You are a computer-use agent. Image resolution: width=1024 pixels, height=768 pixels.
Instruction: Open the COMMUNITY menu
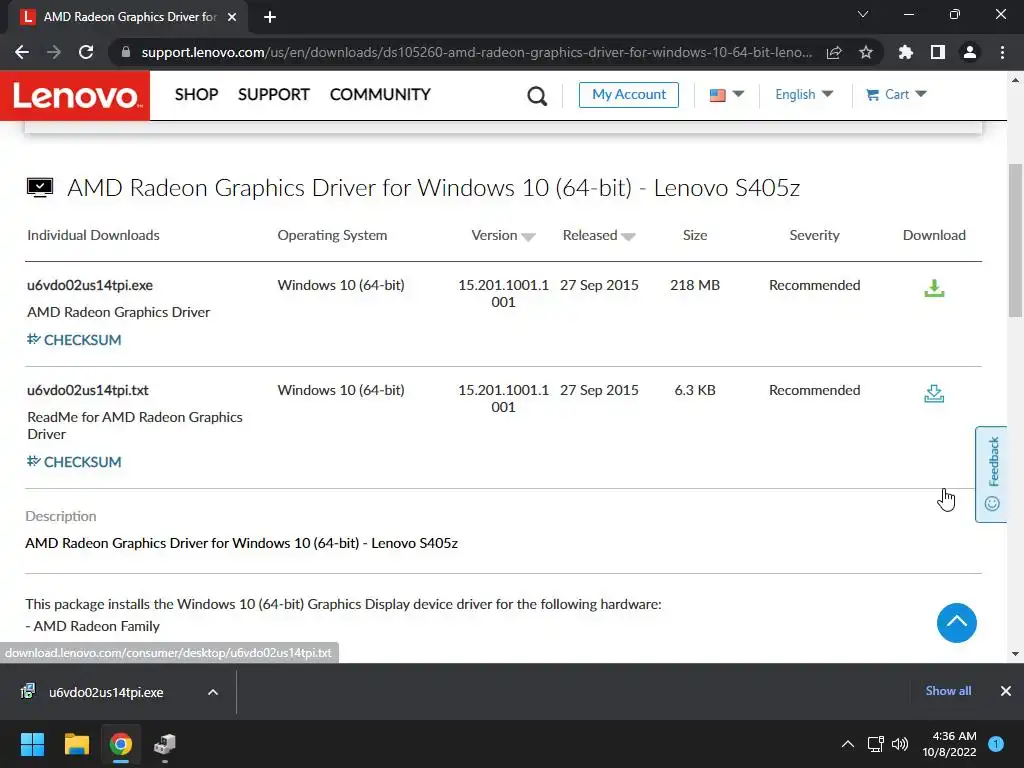pos(380,95)
